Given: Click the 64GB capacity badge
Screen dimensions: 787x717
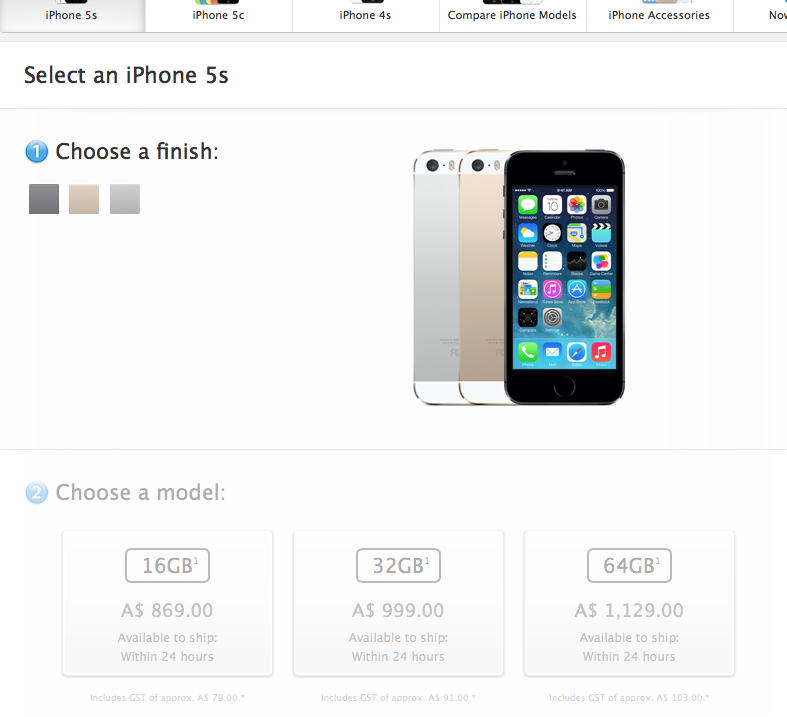Looking at the screenshot, I should click(x=629, y=565).
